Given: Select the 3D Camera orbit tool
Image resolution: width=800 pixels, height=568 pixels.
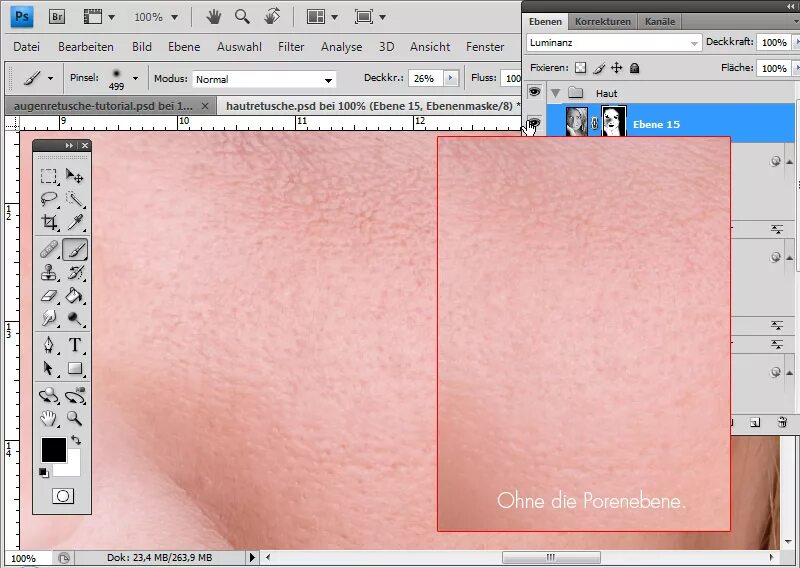Looking at the screenshot, I should [74, 395].
